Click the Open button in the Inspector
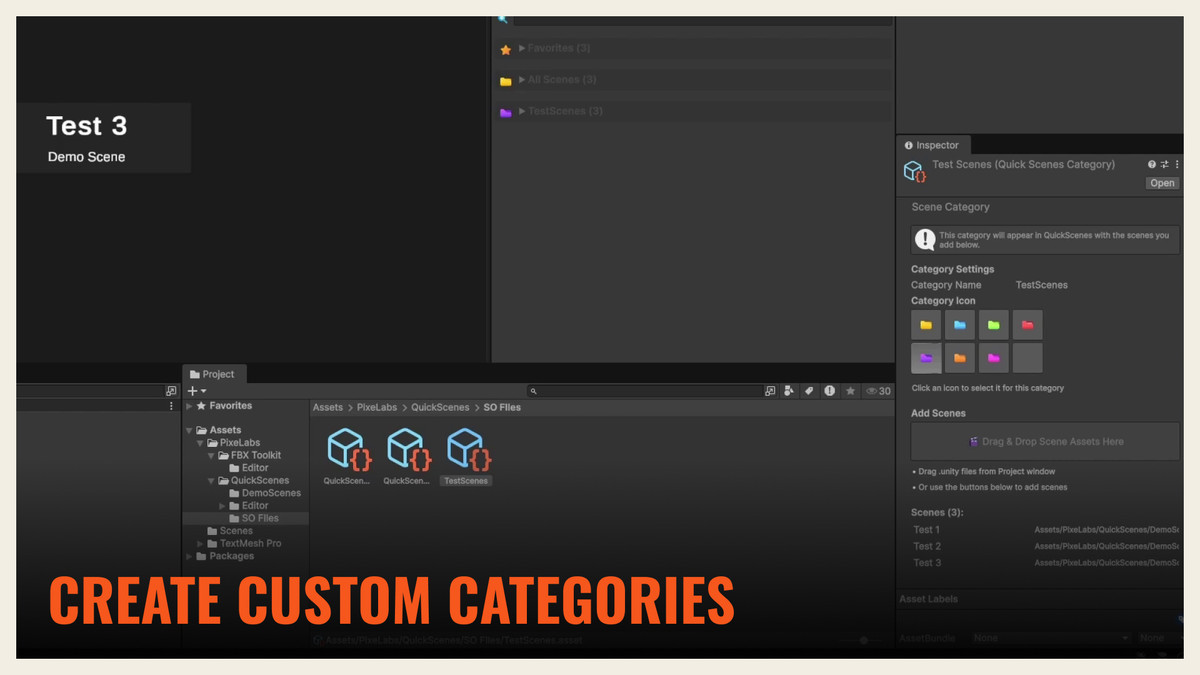Image resolution: width=1200 pixels, height=675 pixels. (x=1161, y=182)
